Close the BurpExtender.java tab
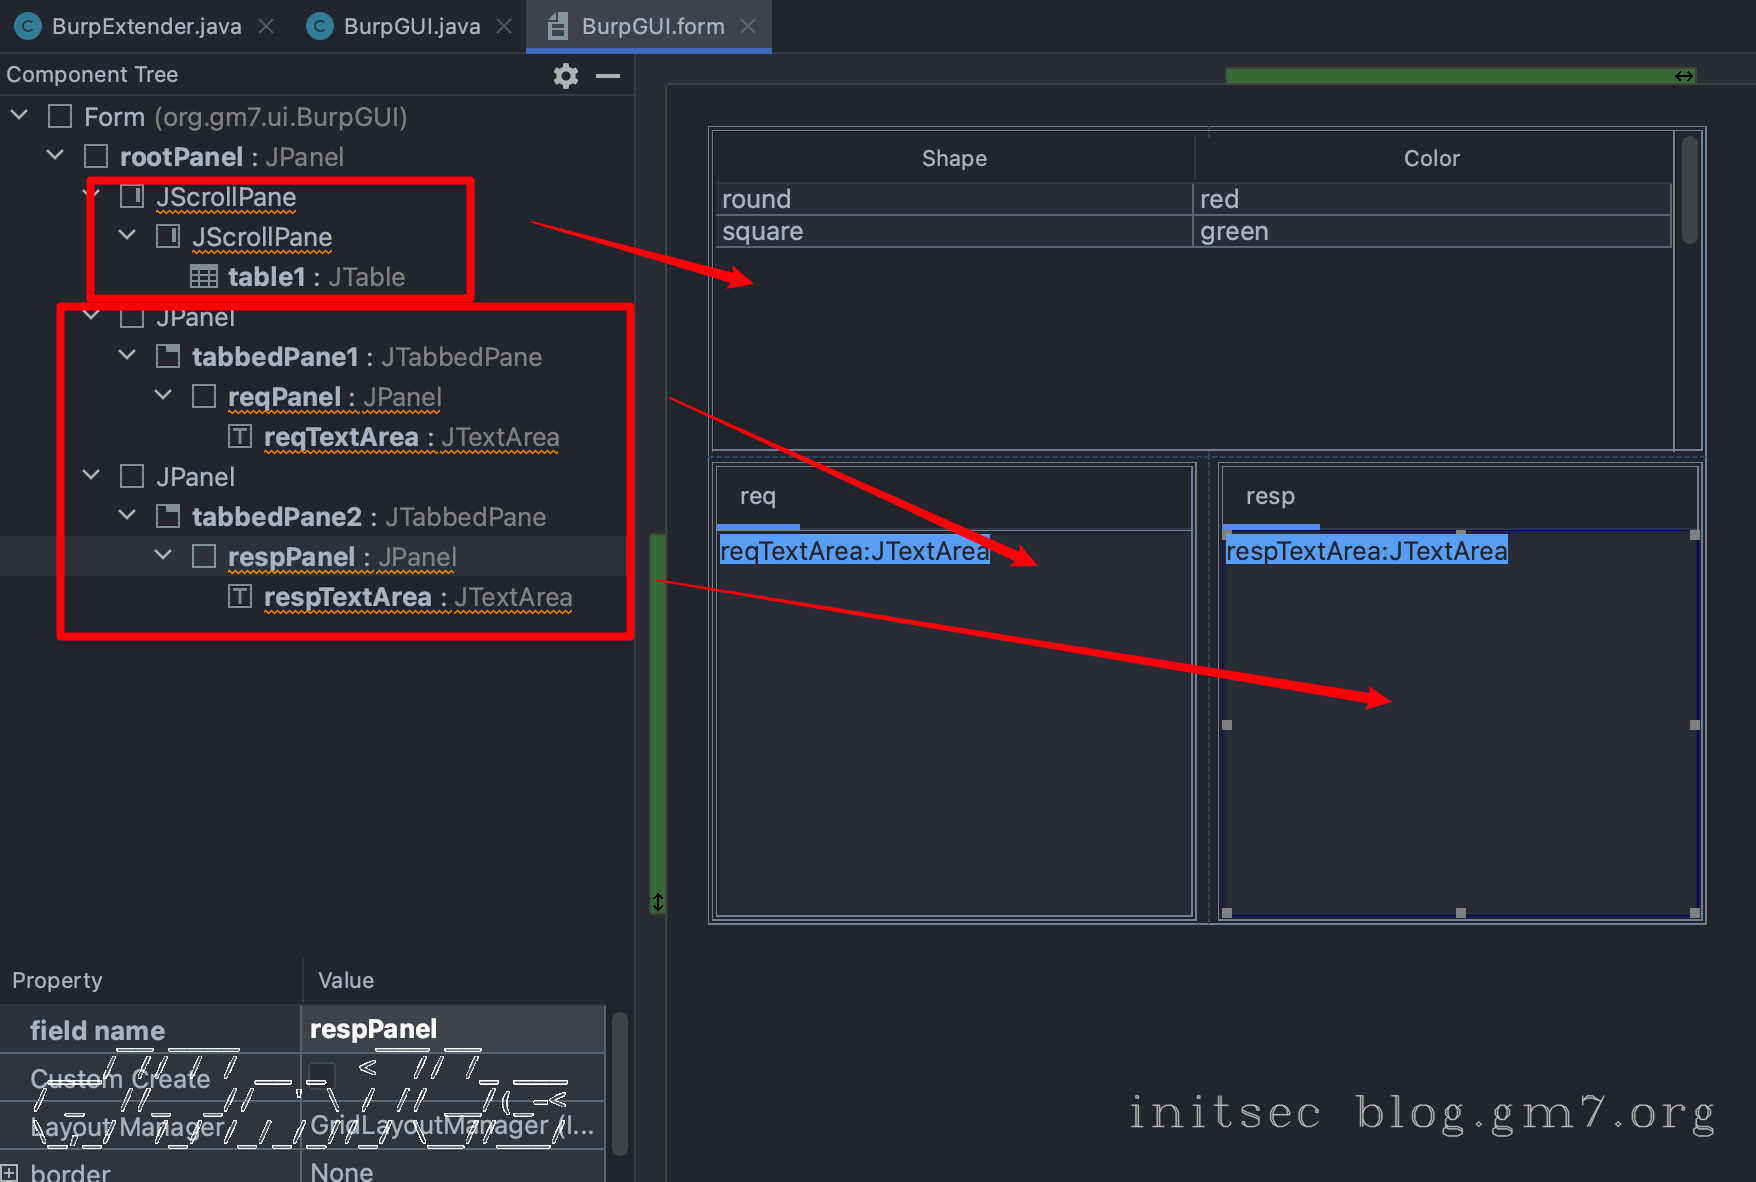Viewport: 1756px width, 1182px height. tap(266, 27)
